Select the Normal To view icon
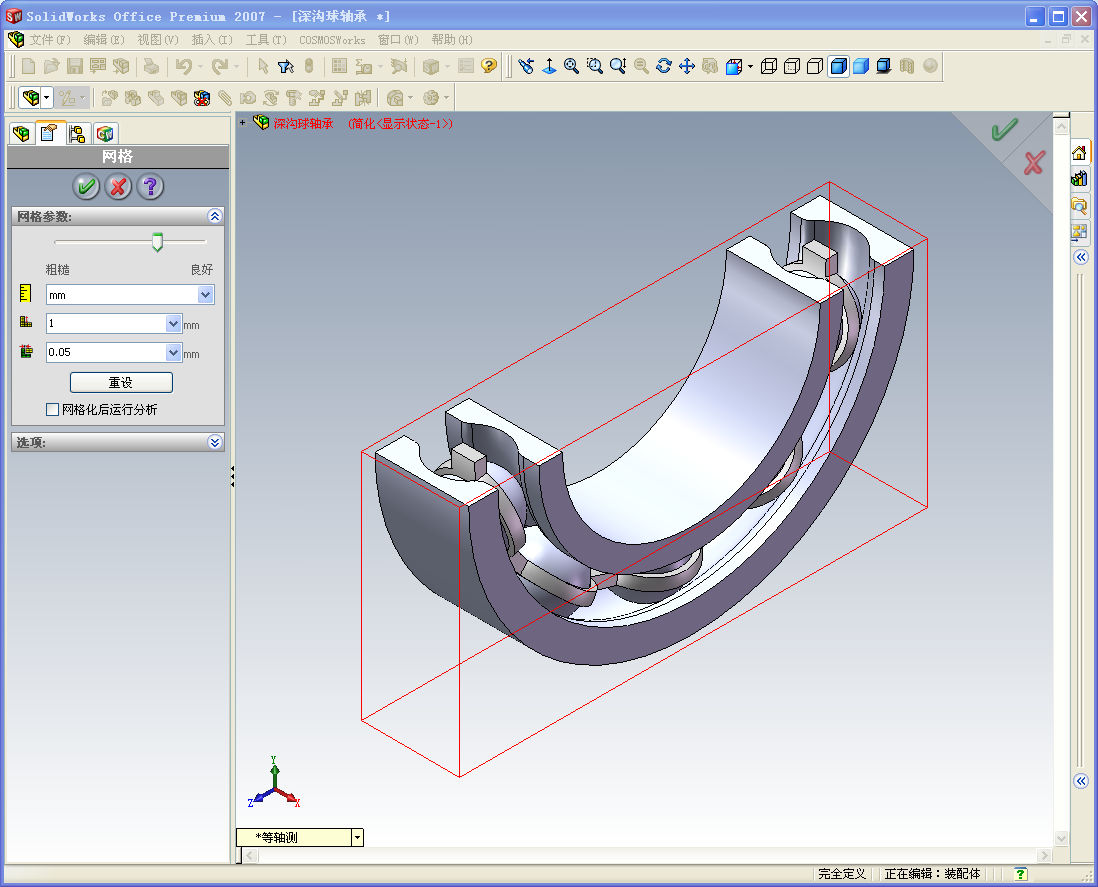 tap(549, 67)
